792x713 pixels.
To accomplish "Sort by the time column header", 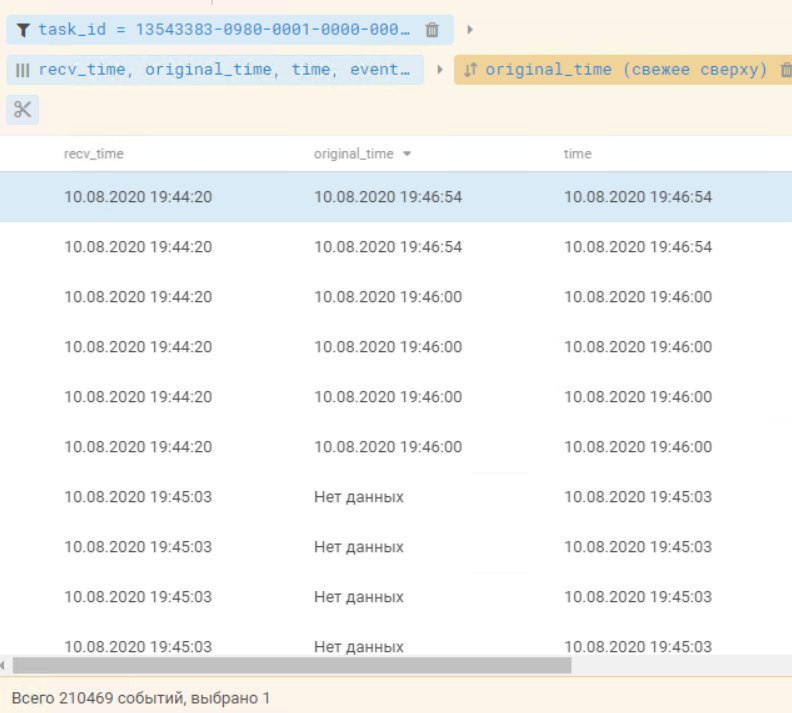I will pos(577,154).
